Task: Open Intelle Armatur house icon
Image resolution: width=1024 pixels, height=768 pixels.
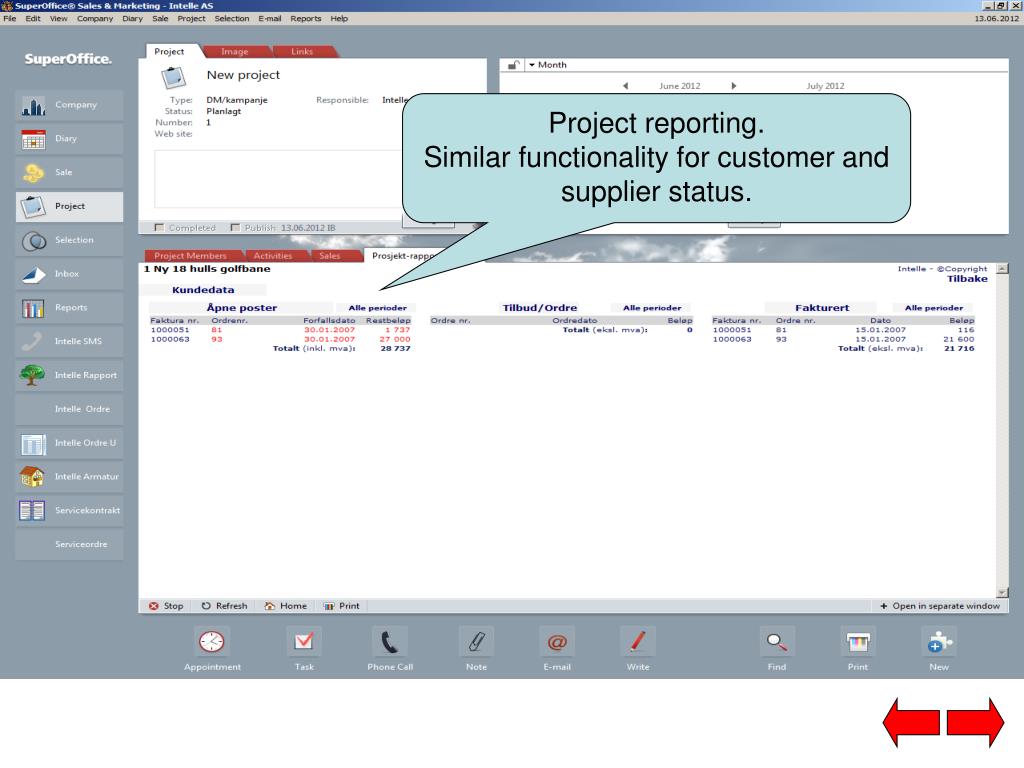Action: tap(32, 477)
